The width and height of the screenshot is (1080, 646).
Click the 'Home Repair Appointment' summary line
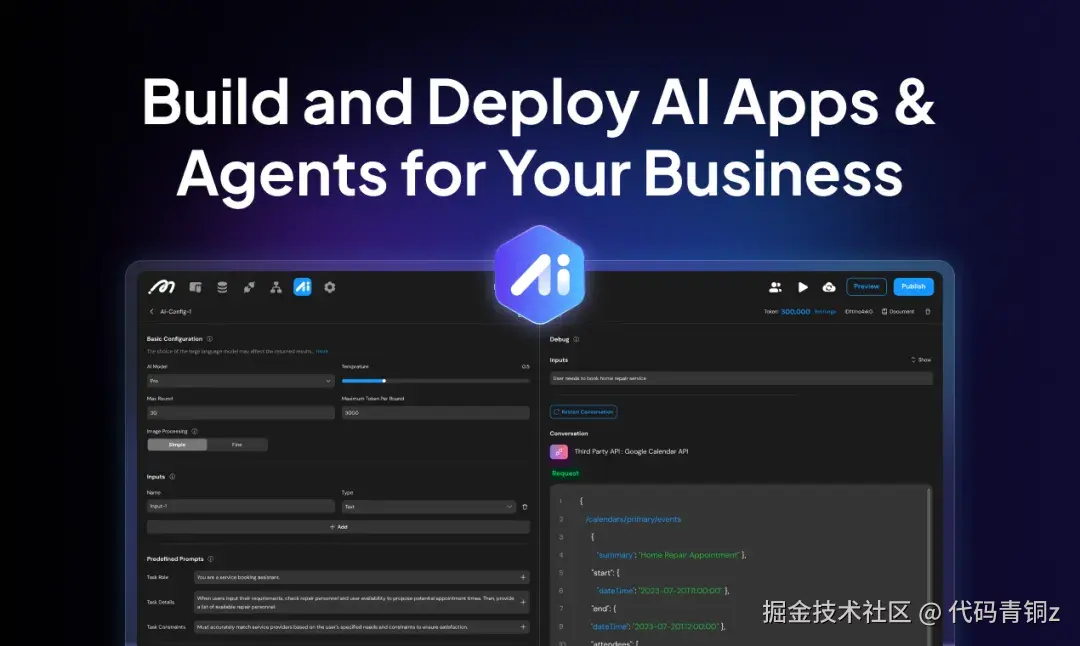(x=672, y=555)
